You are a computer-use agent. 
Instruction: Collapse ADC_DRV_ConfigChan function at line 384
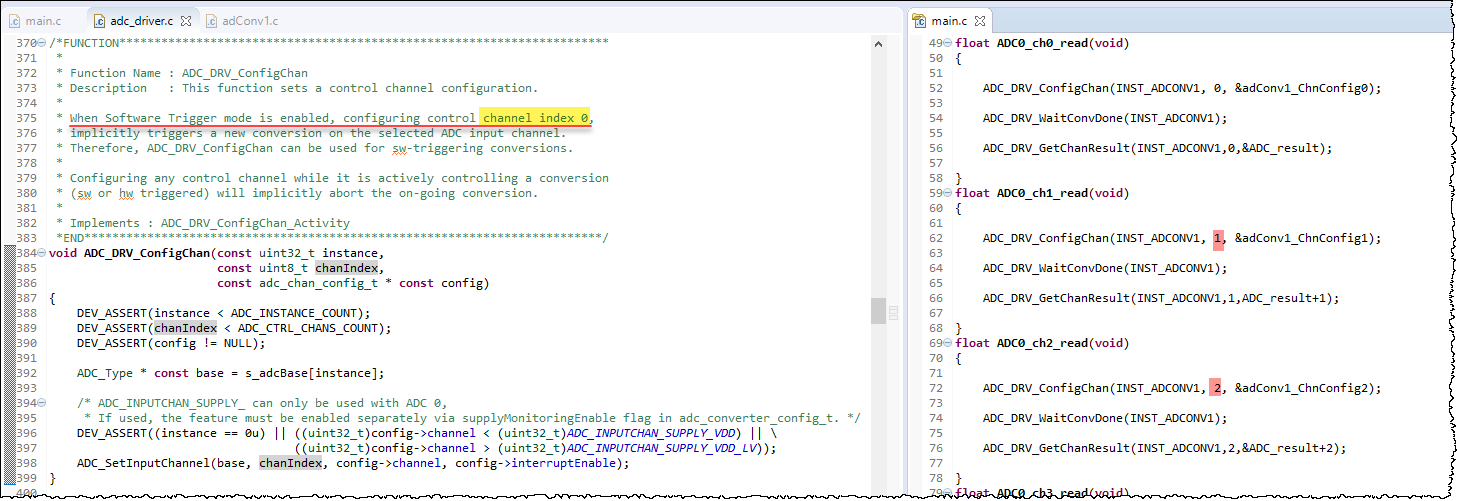pyautogui.click(x=41, y=254)
